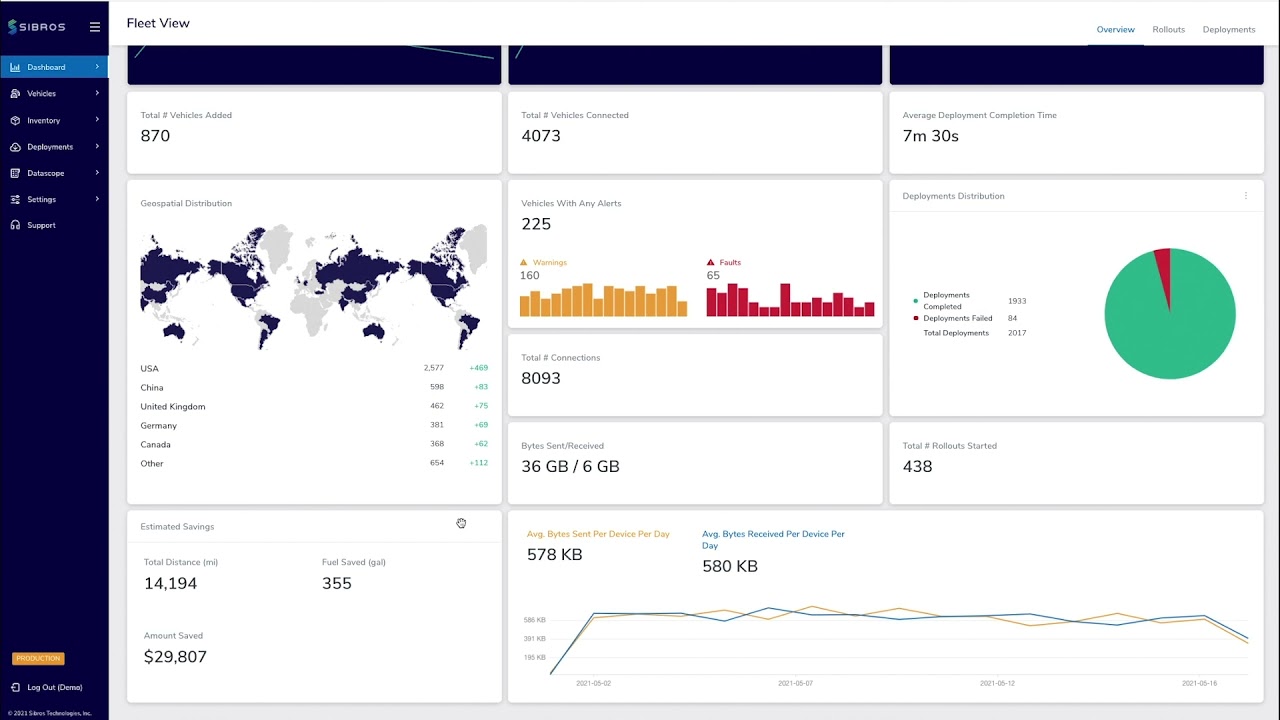Expand the Inventory menu chevron

pos(97,120)
